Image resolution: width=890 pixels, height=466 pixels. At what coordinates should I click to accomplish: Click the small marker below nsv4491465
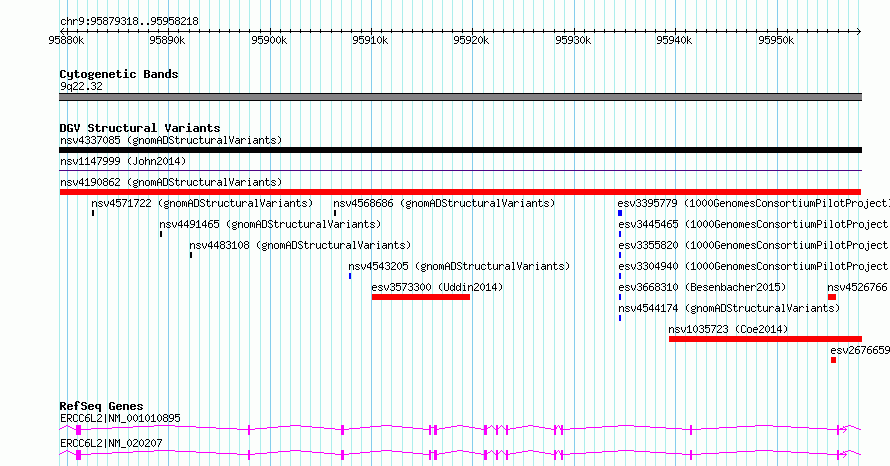161,234
